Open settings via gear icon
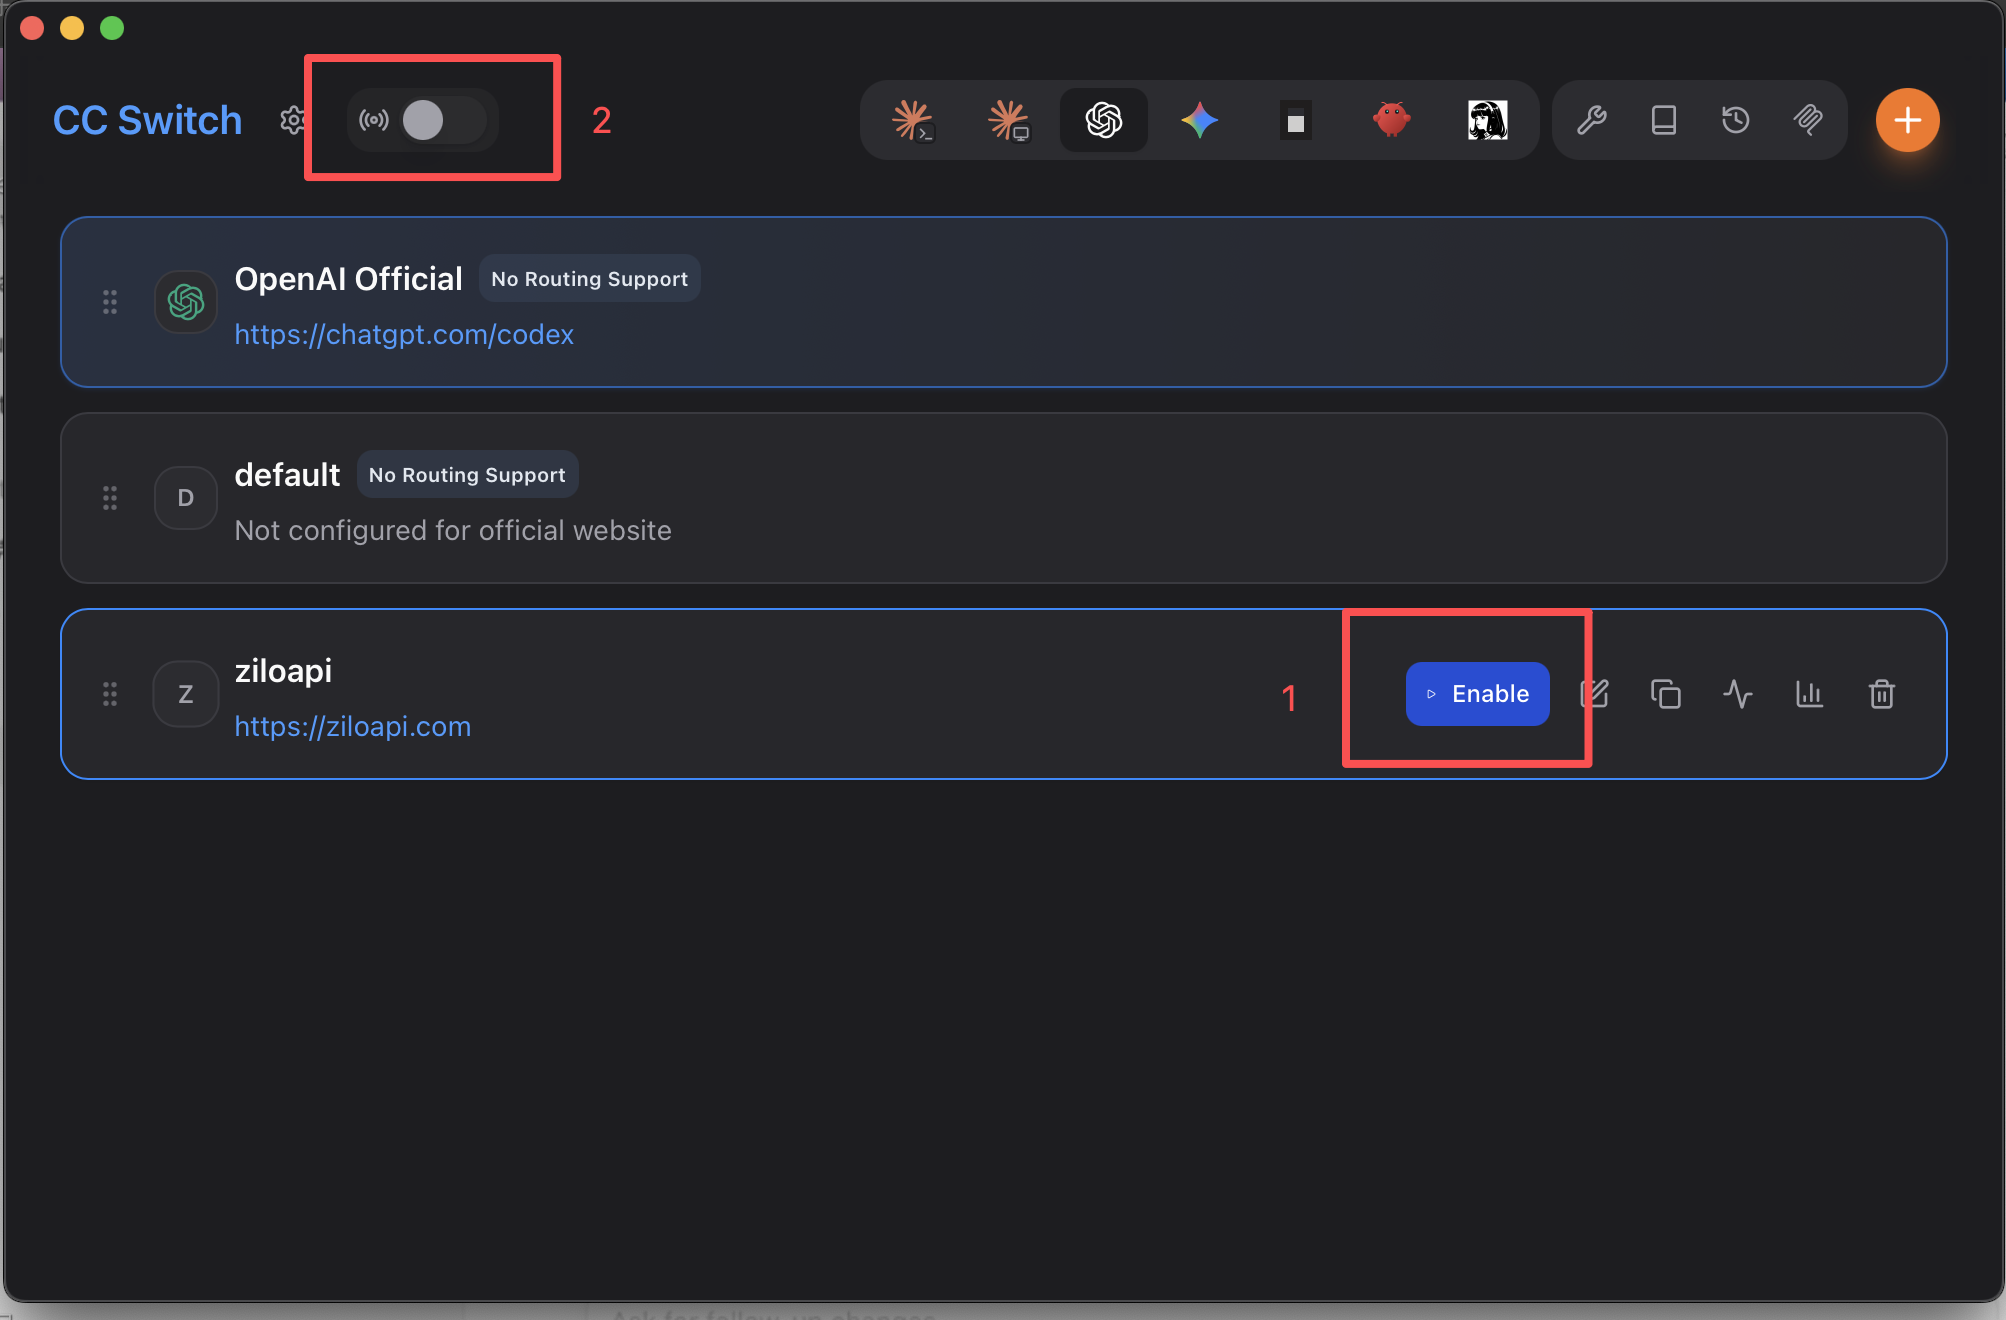The image size is (2006, 1320). tap(292, 120)
